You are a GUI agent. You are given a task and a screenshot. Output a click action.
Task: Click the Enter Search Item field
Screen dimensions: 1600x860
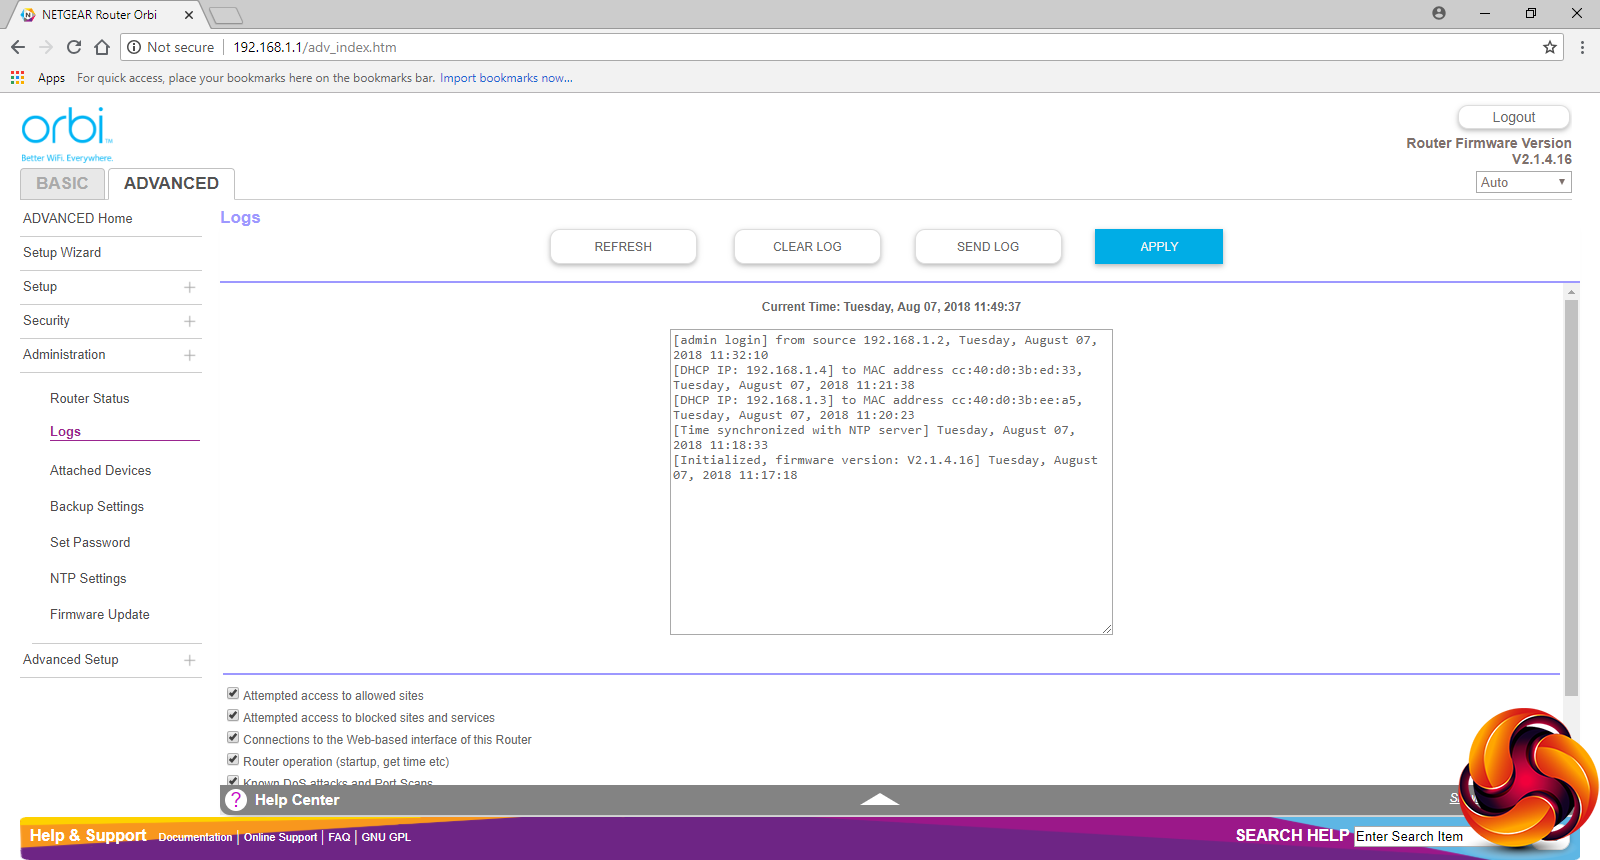(x=1410, y=837)
